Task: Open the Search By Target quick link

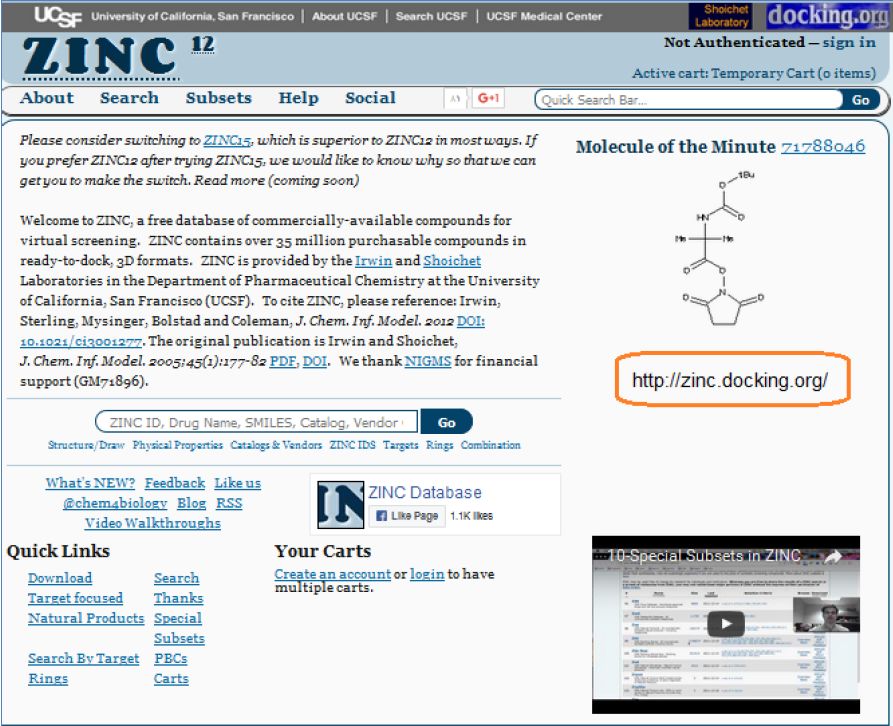Action: (84, 659)
